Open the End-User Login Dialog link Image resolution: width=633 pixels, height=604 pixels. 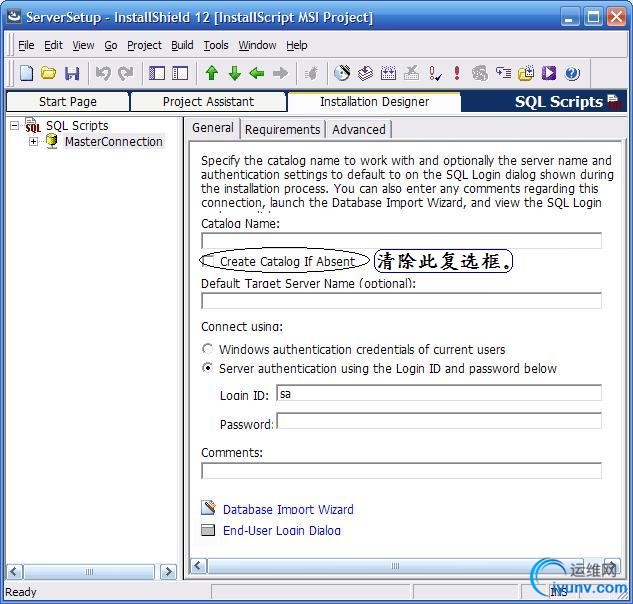tap(282, 531)
